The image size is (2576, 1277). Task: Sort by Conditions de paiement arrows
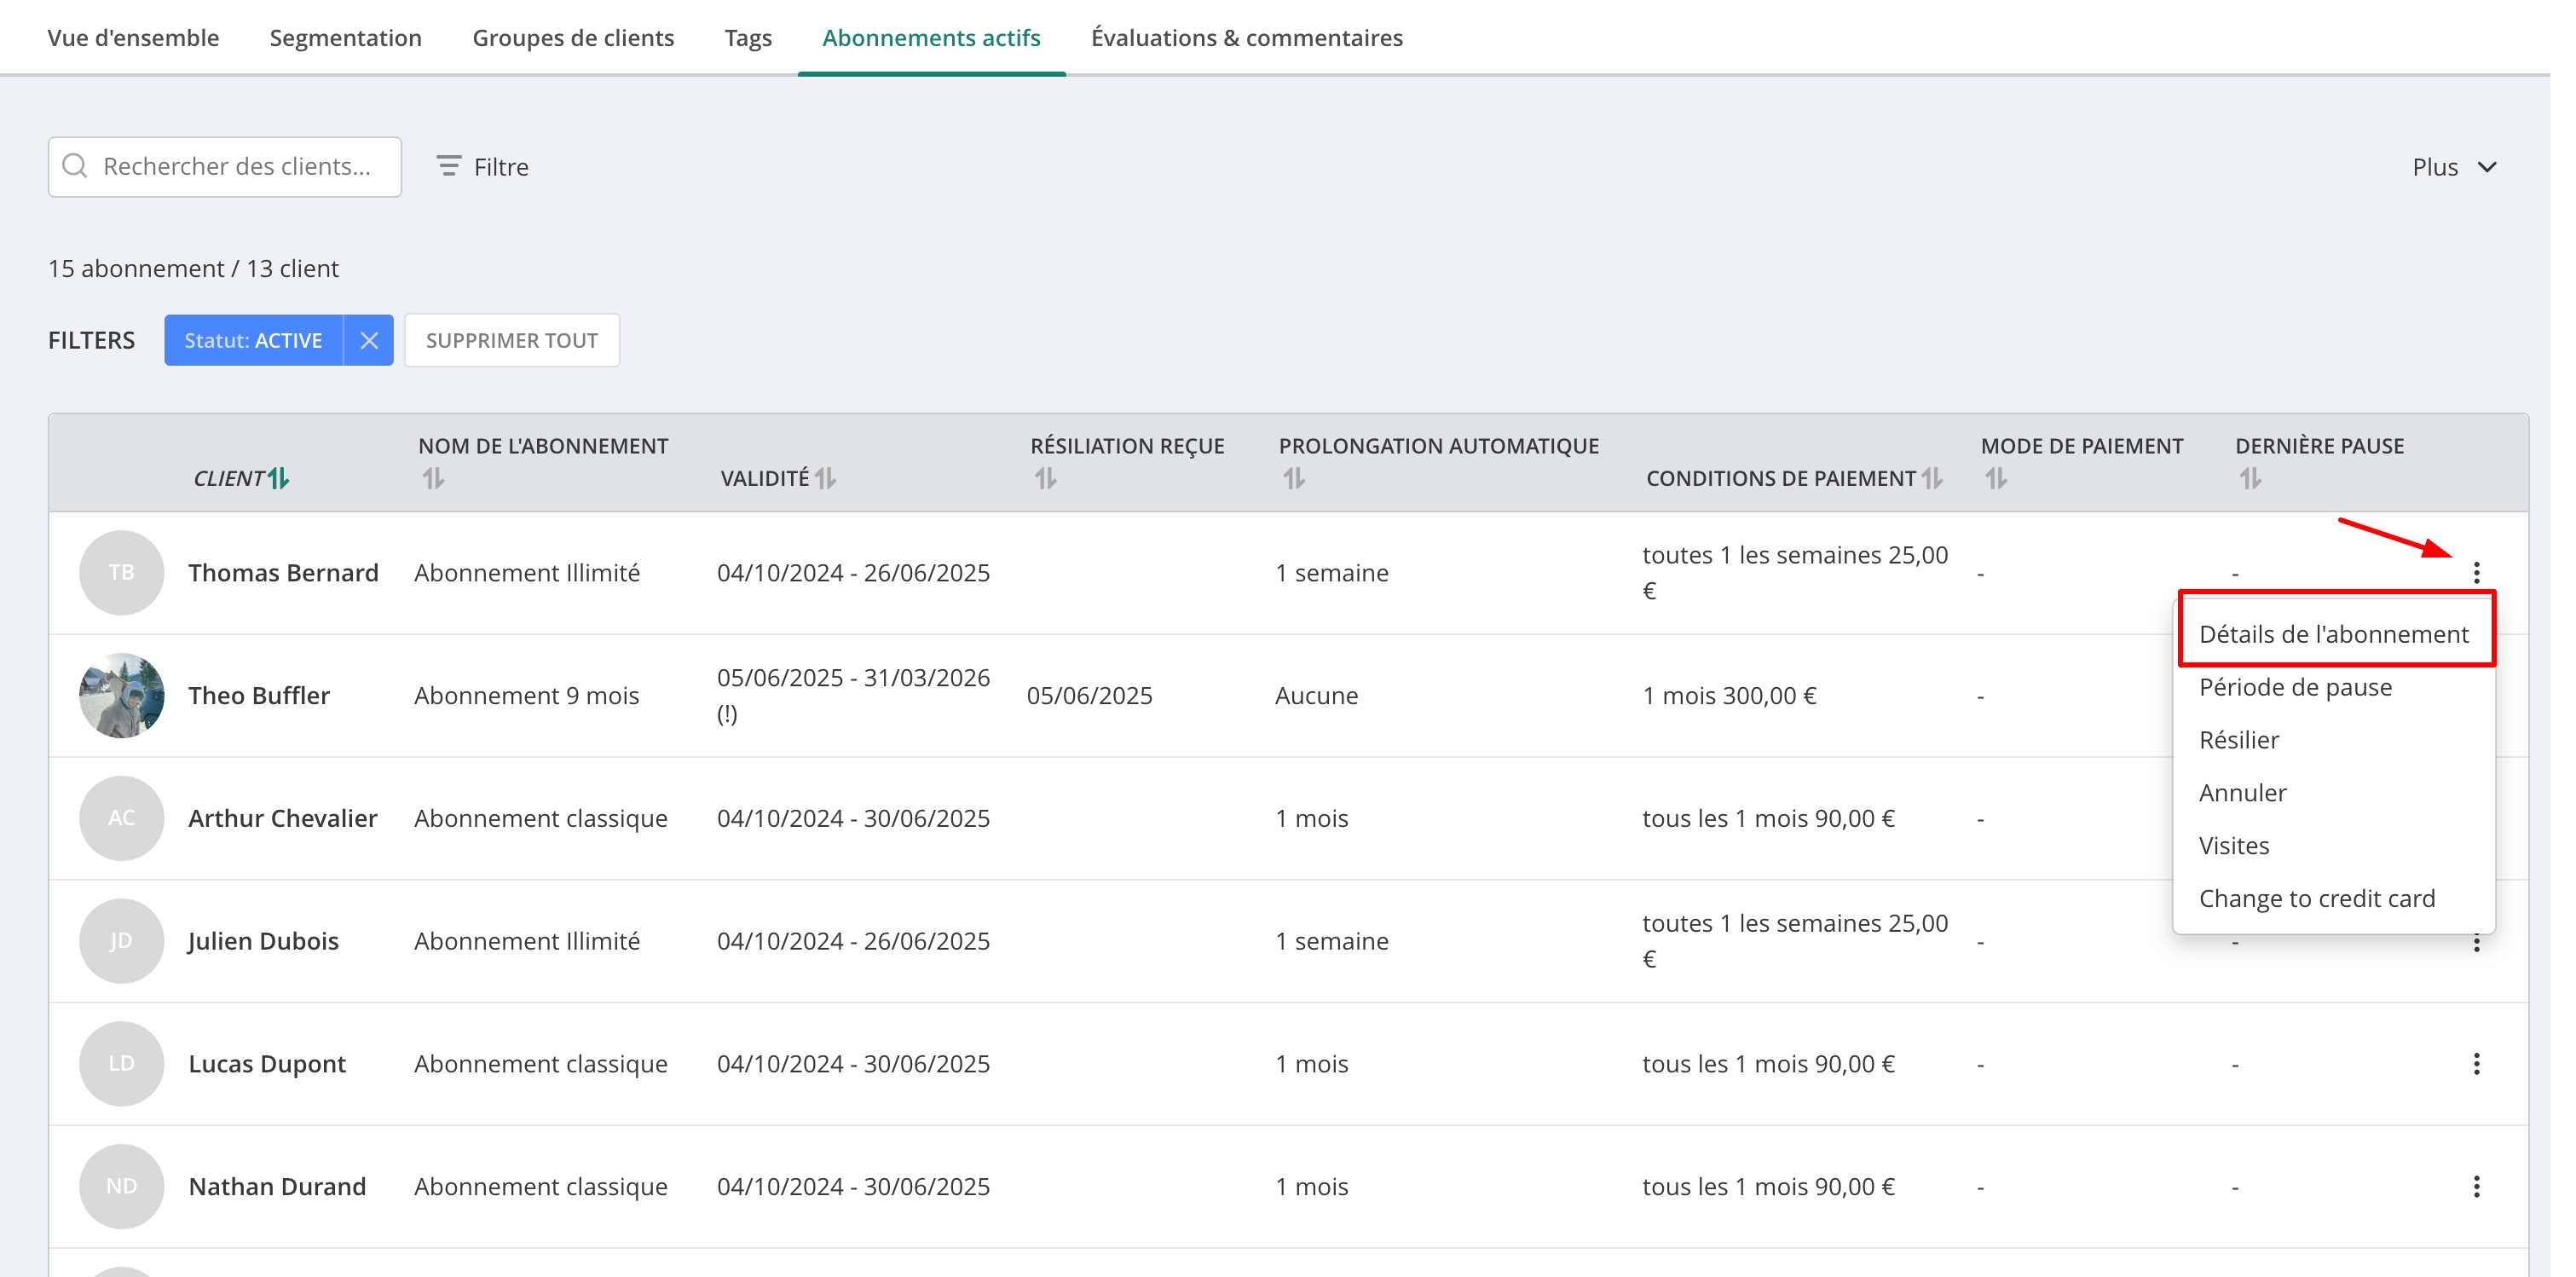click(1932, 479)
